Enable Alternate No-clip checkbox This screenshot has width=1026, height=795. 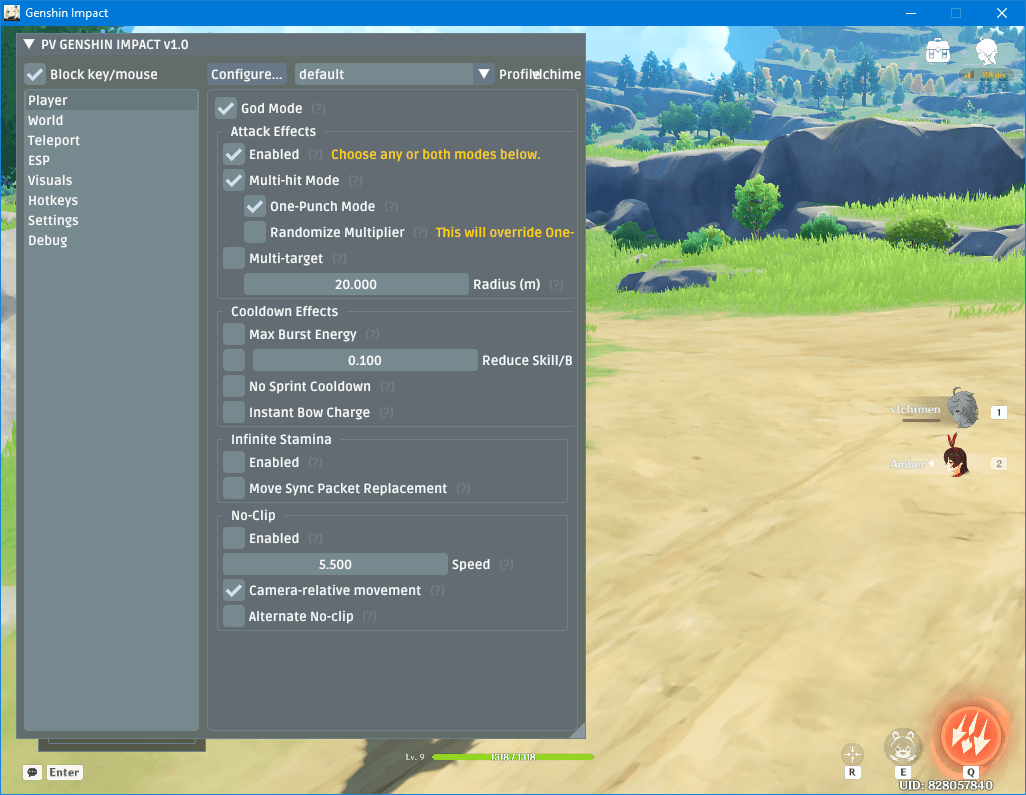(234, 616)
